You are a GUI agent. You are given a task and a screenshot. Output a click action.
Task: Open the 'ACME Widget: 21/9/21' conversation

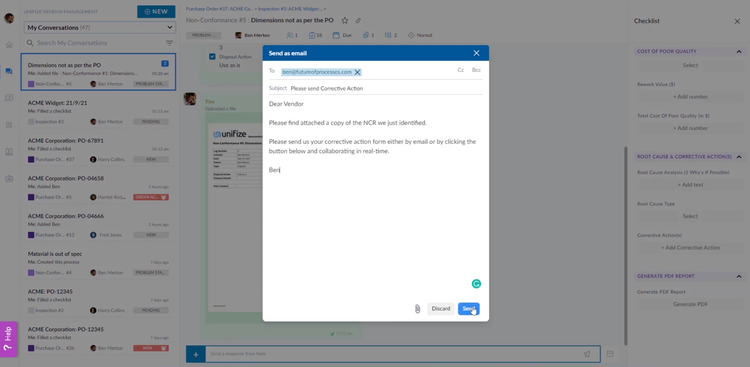98,112
